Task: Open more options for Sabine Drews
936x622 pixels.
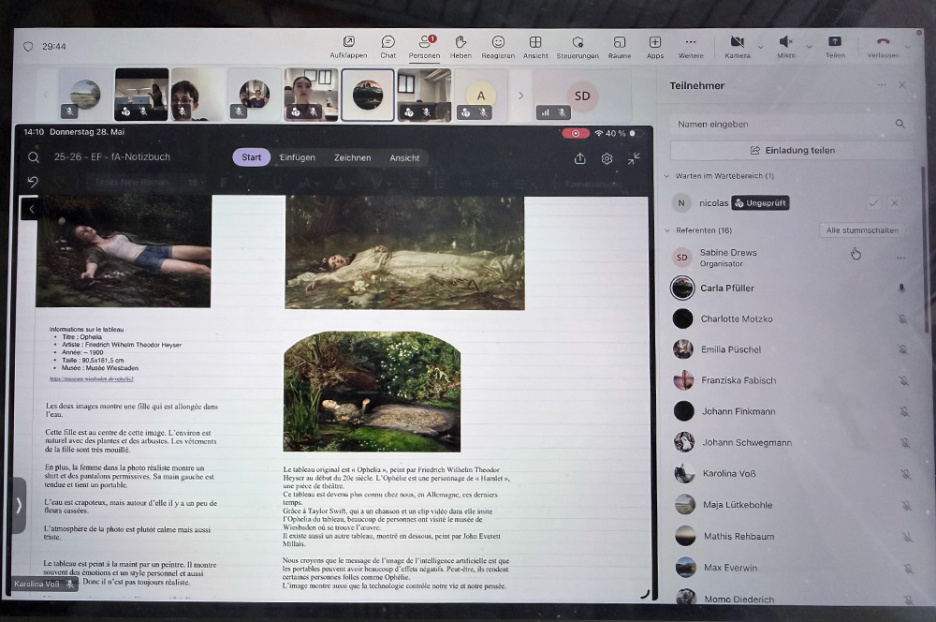Action: pos(900,258)
